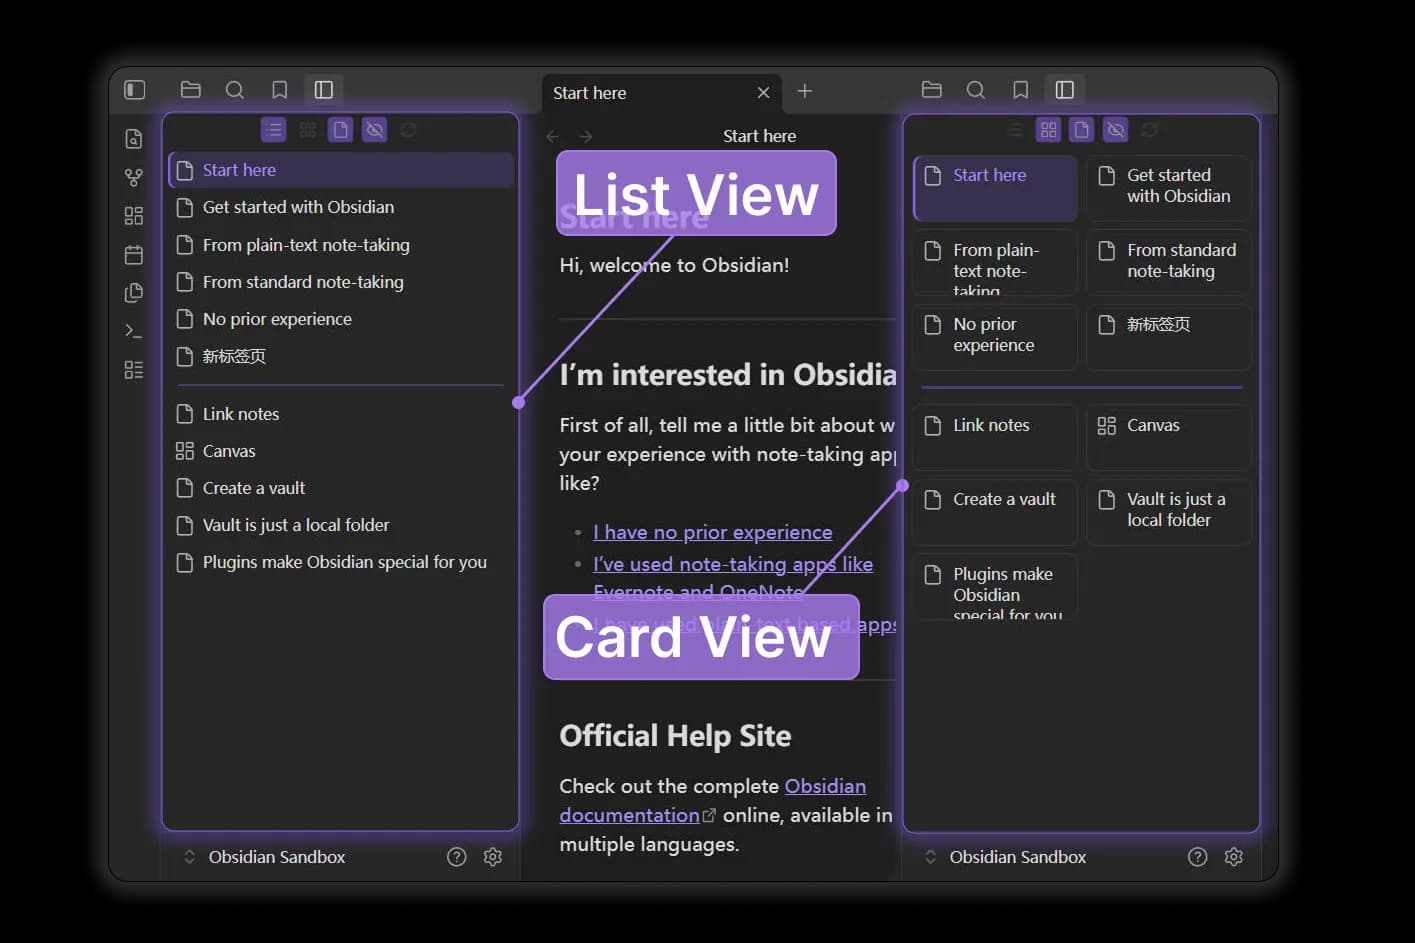Toggle card layout button in card-view panel
This screenshot has height=943, width=1415.
(1049, 130)
